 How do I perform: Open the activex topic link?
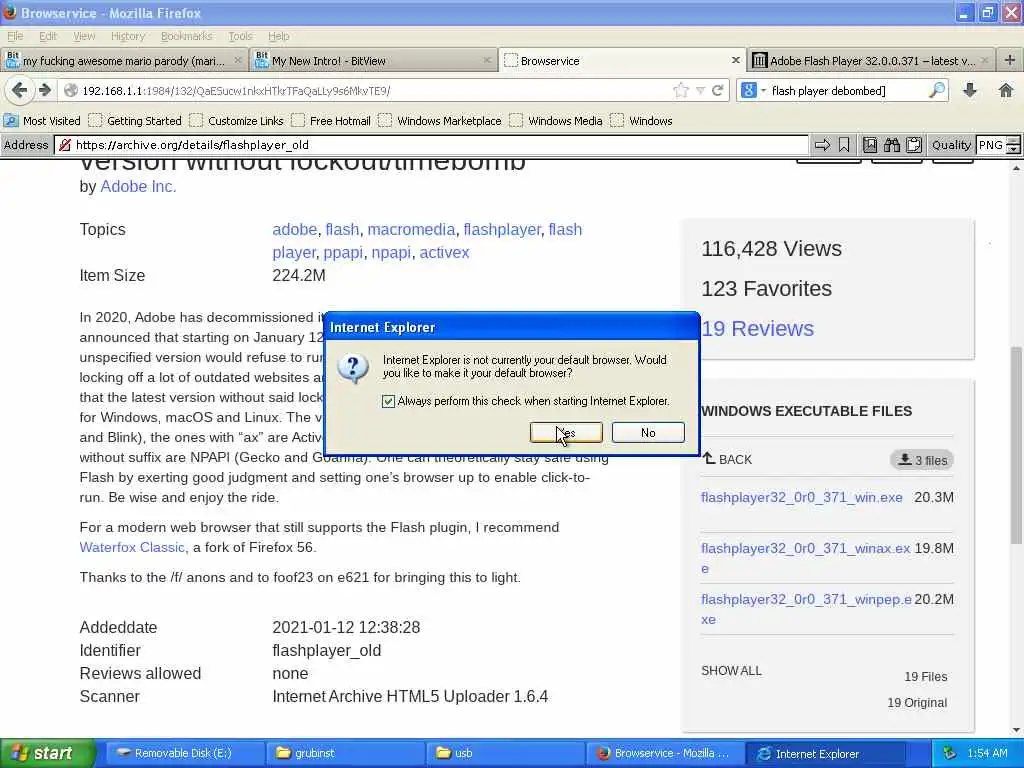coord(444,252)
